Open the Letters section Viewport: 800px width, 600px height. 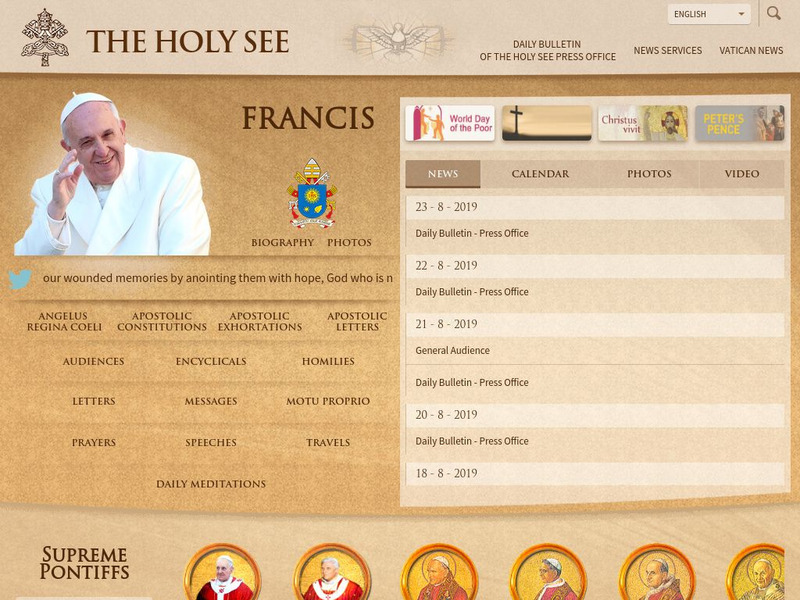[93, 401]
